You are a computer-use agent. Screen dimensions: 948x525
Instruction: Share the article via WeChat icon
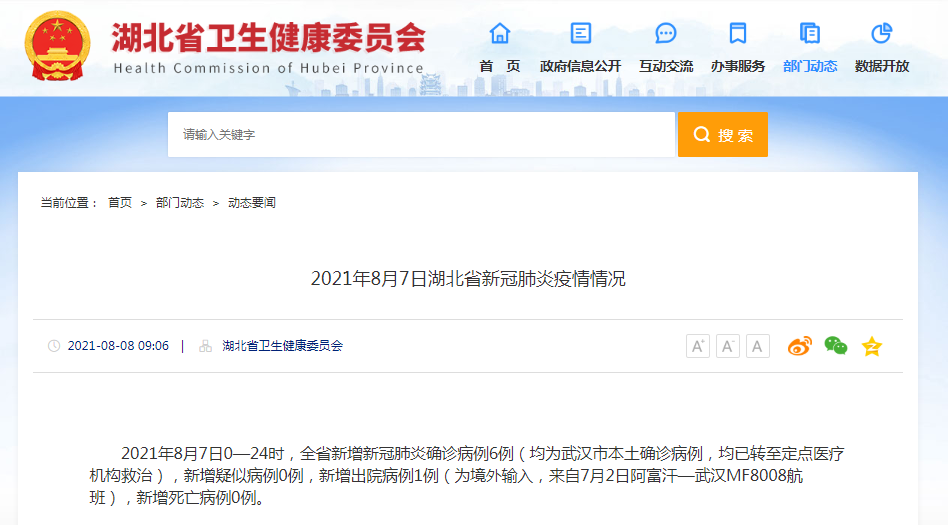(835, 346)
